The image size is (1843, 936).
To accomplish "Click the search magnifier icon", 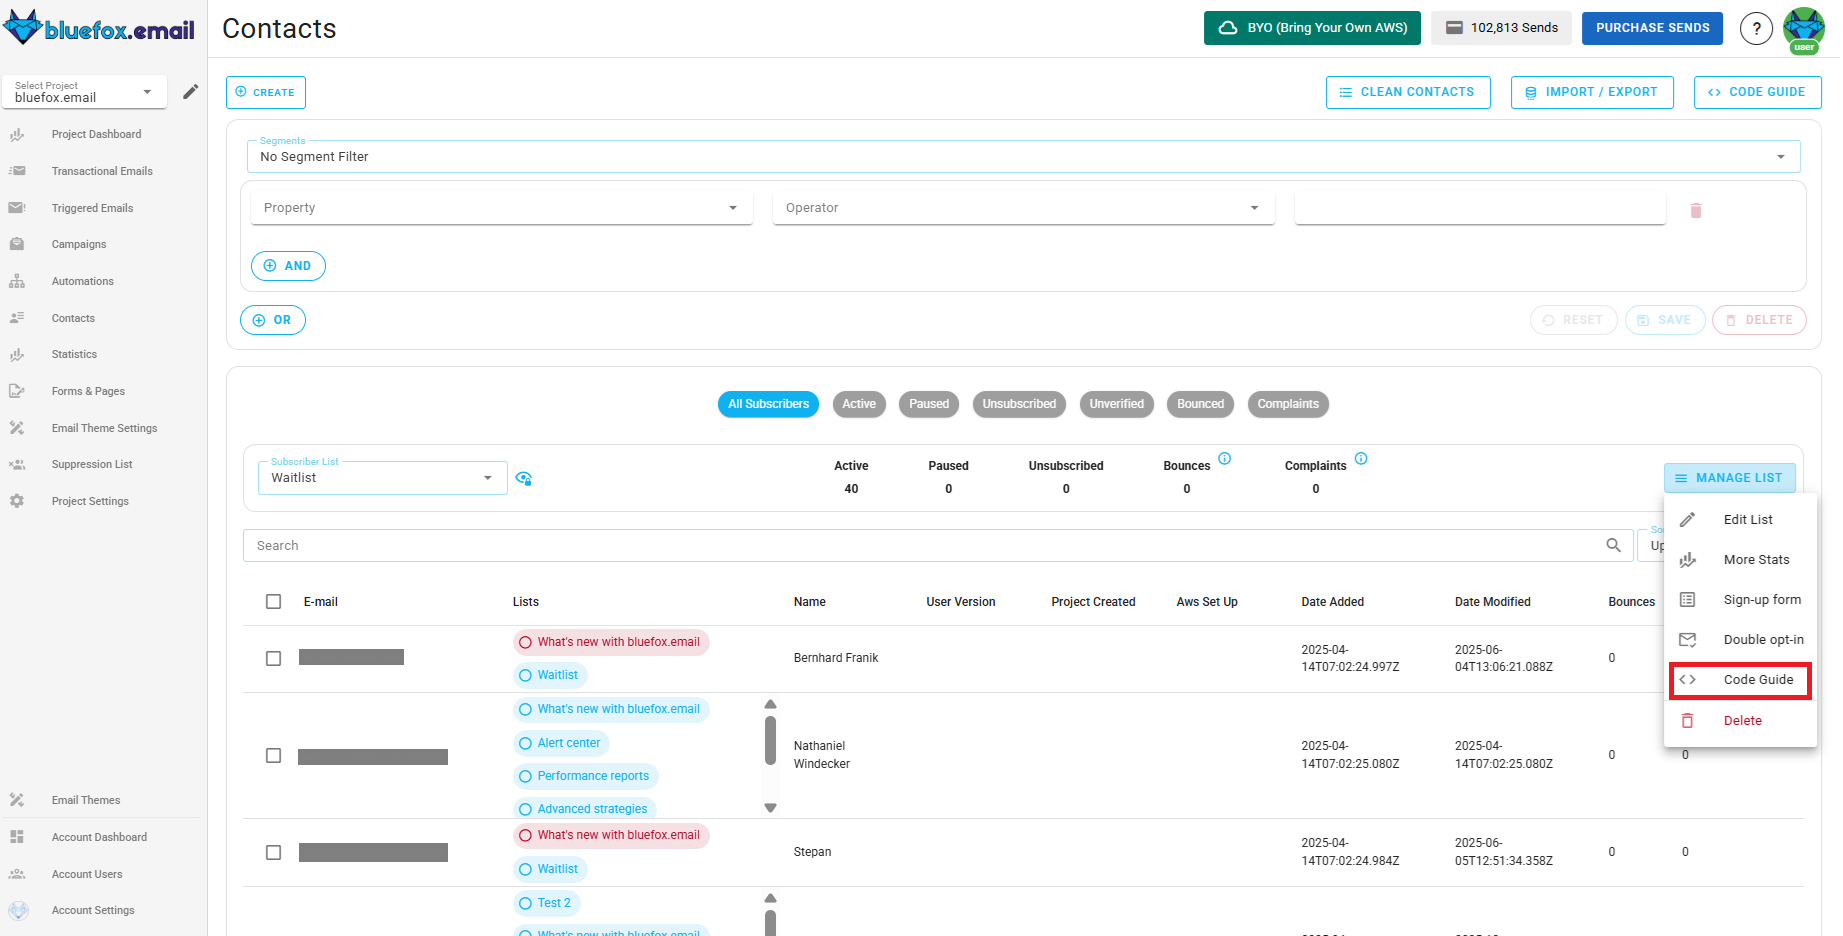I will (x=1613, y=545).
